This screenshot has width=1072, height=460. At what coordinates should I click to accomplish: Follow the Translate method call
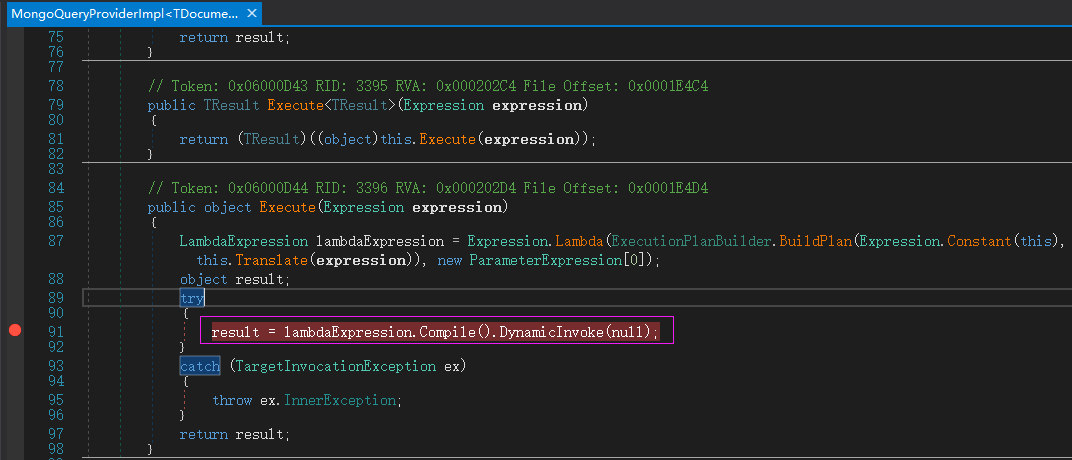272,260
